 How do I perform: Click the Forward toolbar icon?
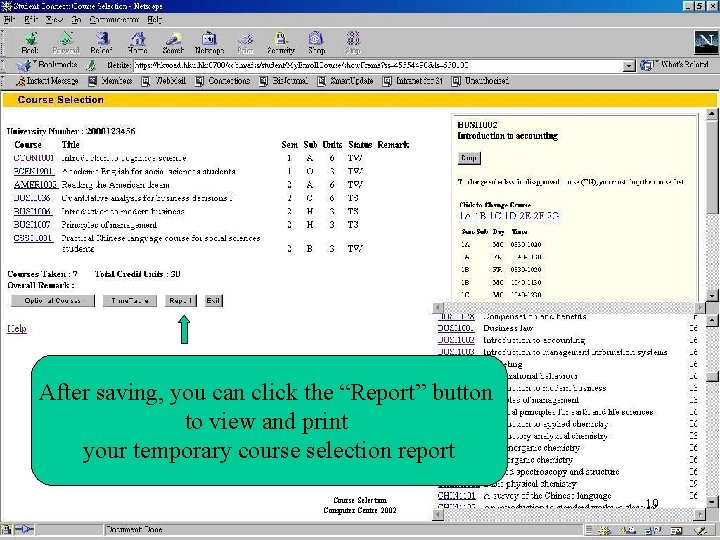(x=66, y=43)
